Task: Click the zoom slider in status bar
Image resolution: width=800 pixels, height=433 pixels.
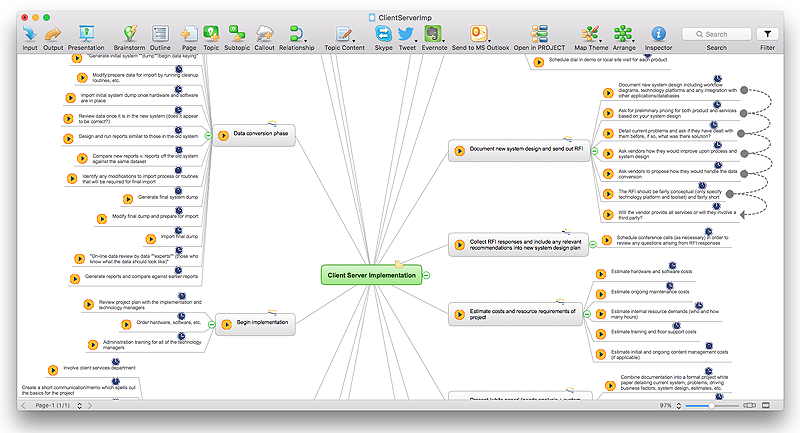Action: click(712, 406)
